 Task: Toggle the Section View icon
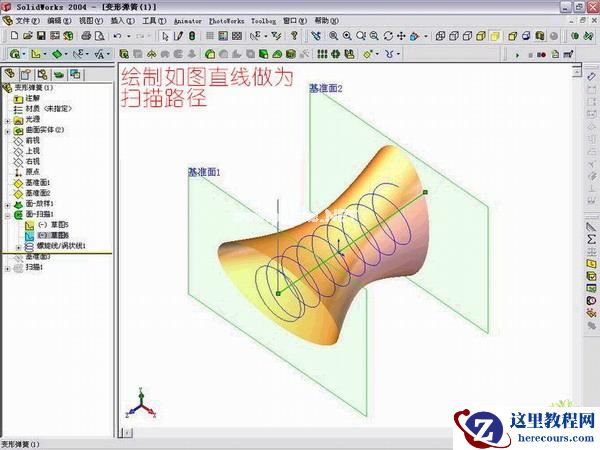(x=540, y=36)
